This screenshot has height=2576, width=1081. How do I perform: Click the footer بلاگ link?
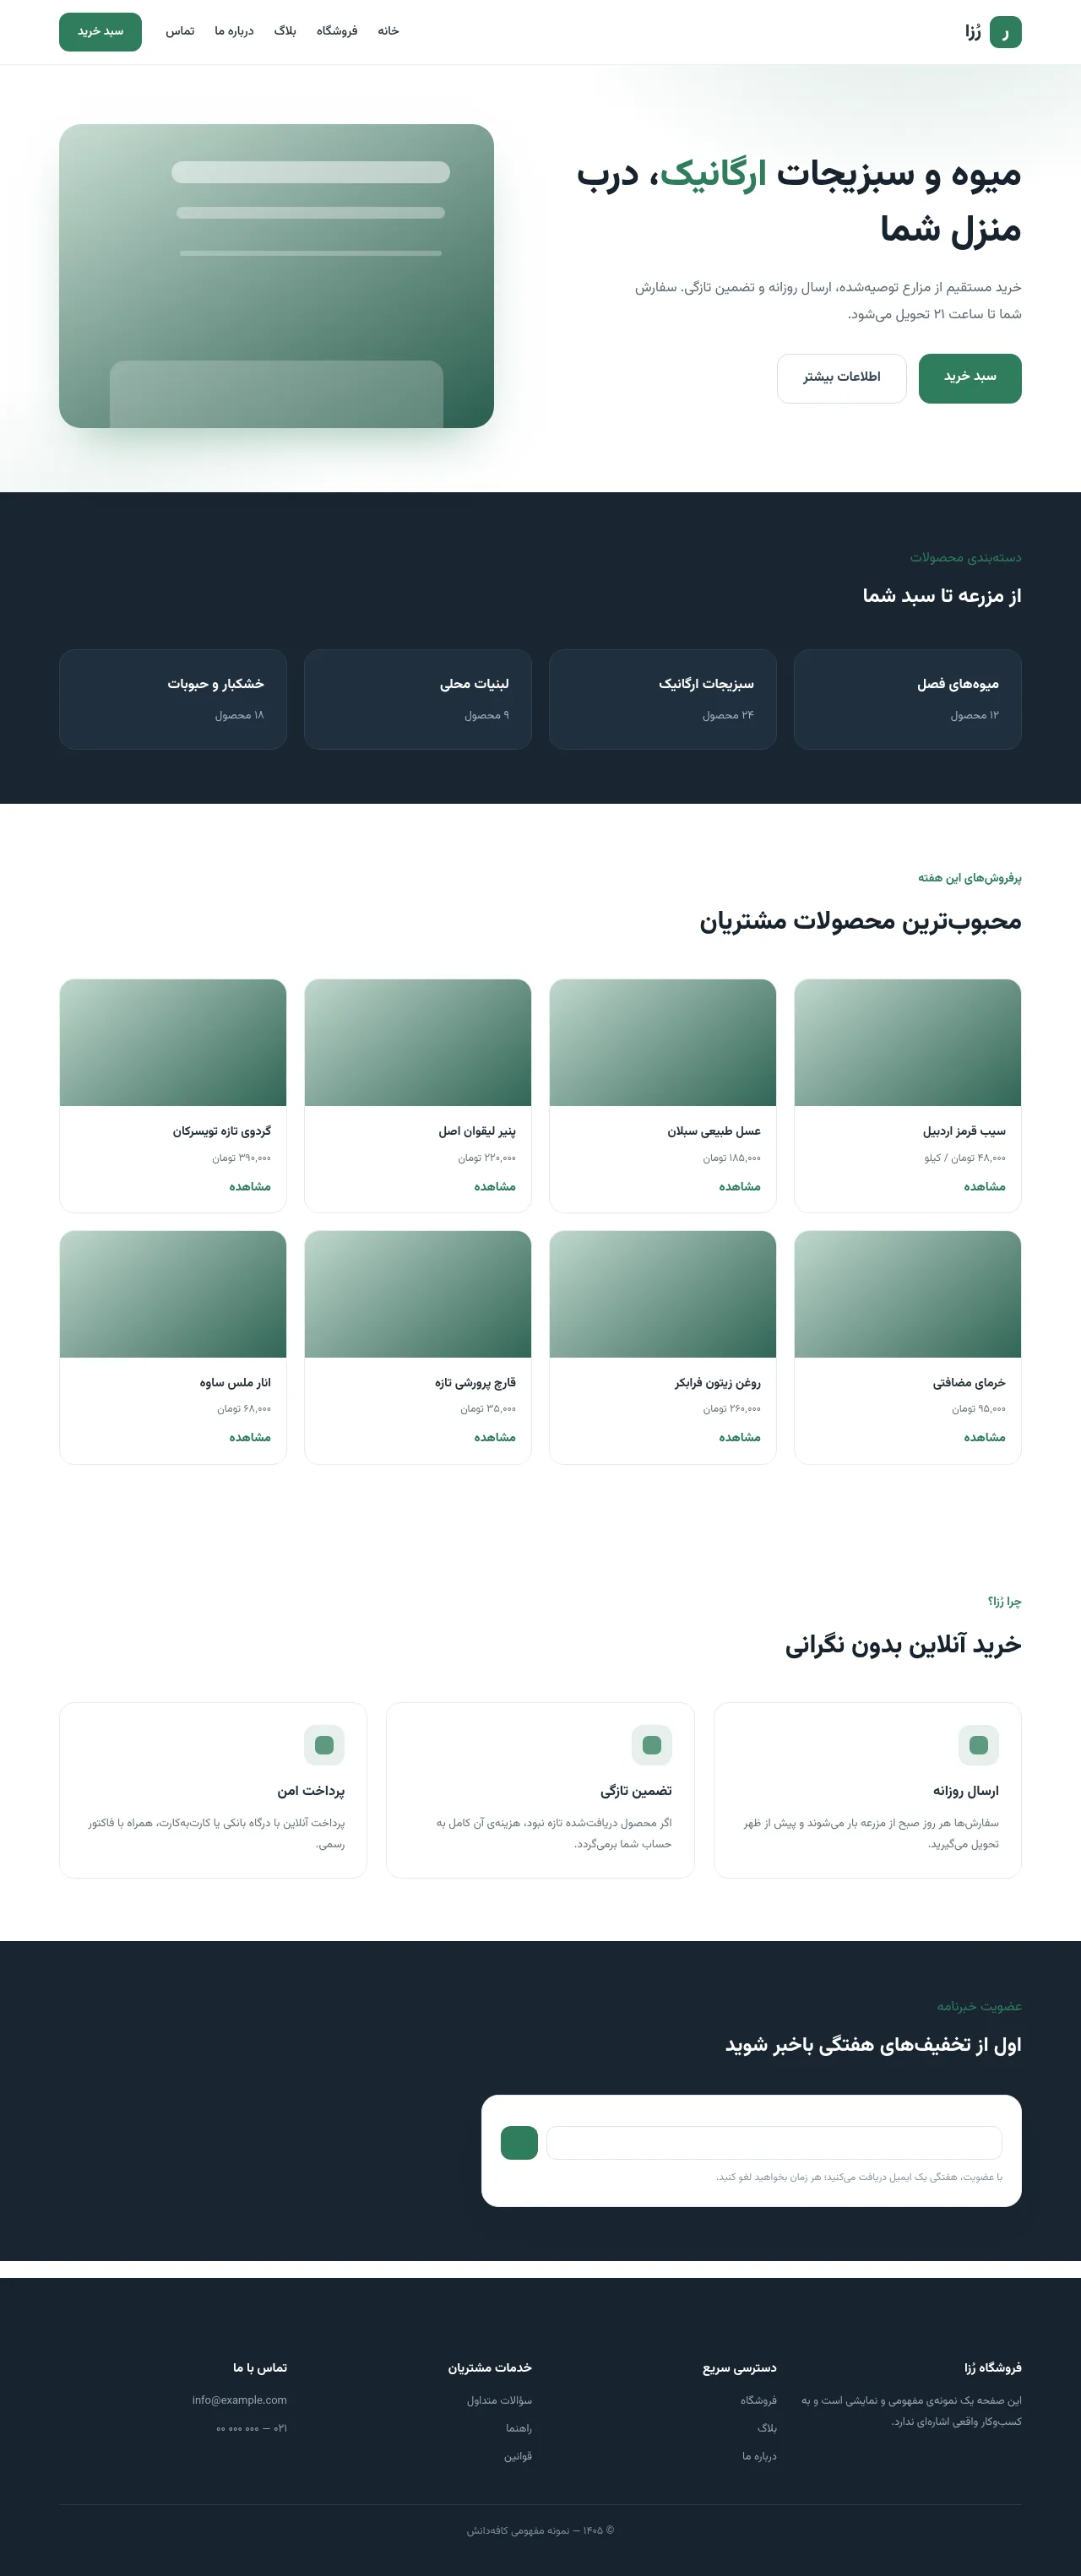click(767, 2428)
